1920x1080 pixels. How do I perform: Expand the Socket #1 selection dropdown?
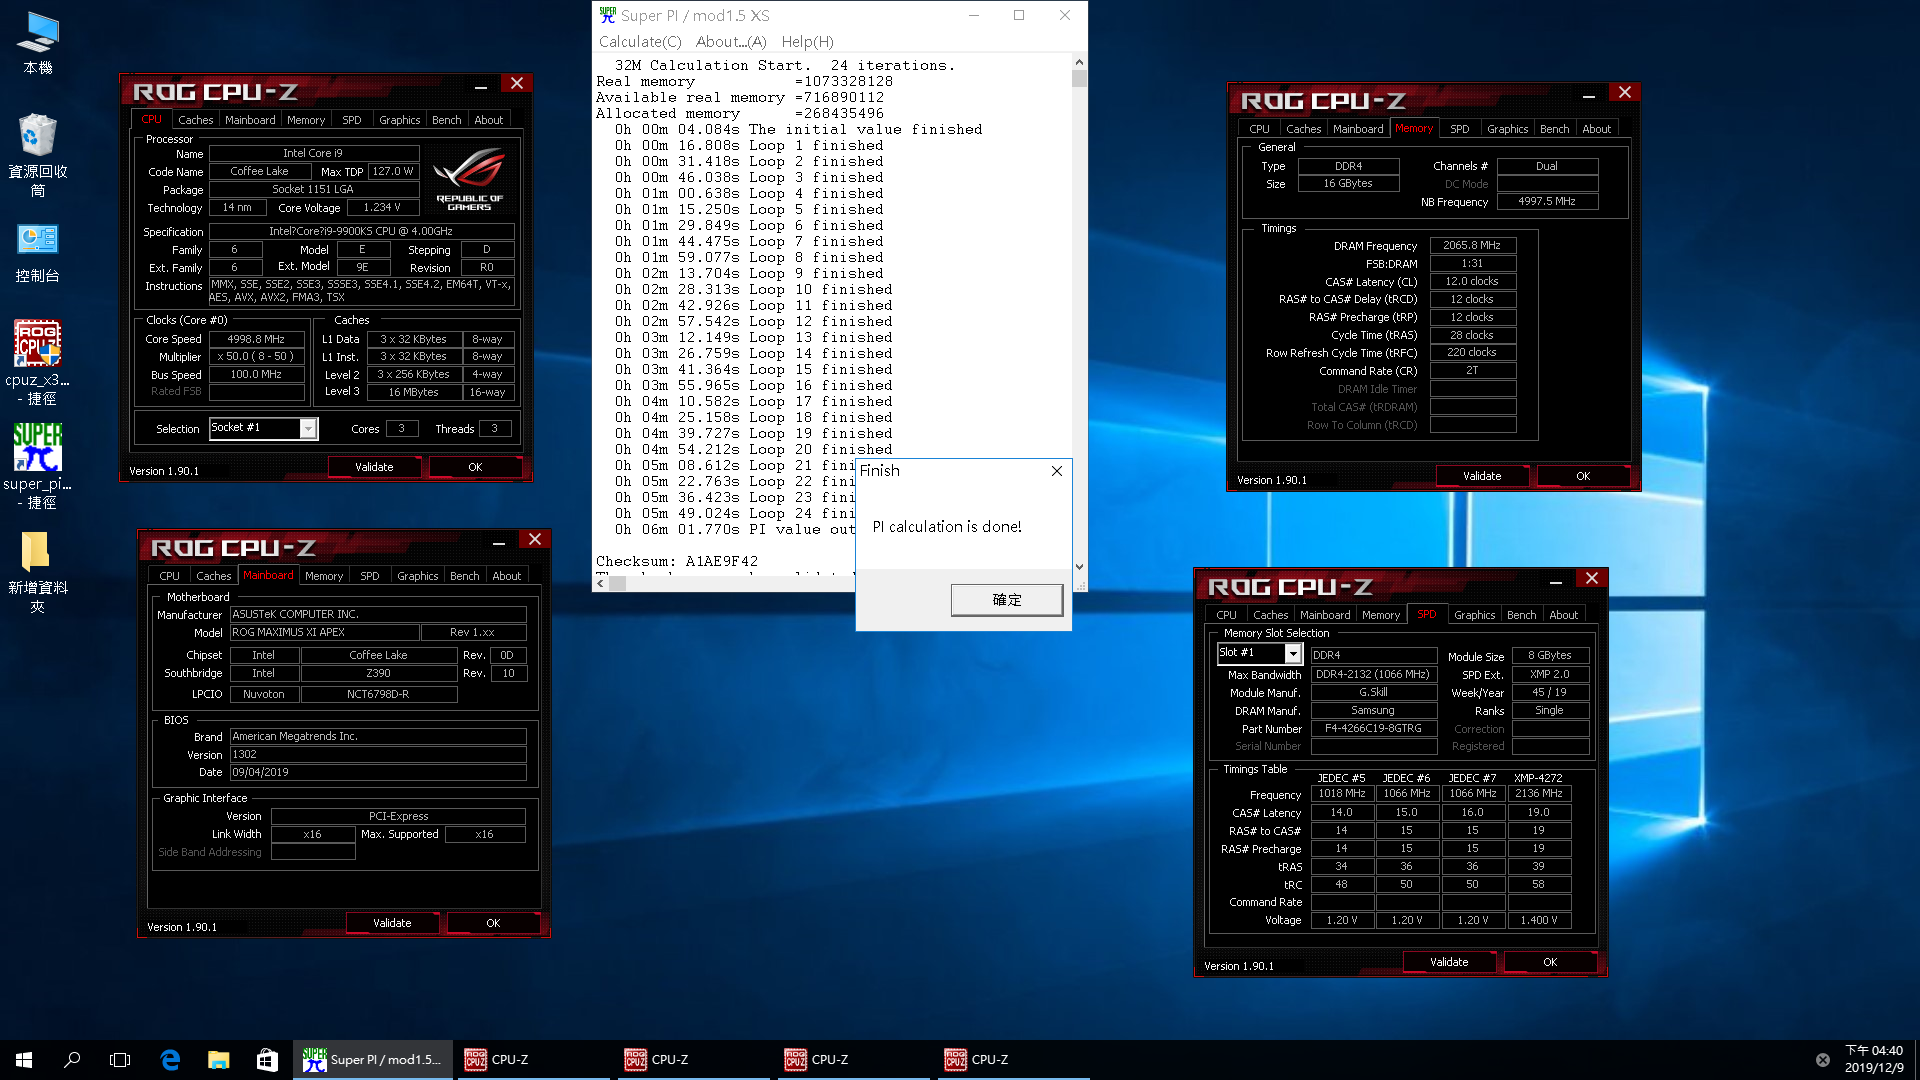pyautogui.click(x=308, y=428)
